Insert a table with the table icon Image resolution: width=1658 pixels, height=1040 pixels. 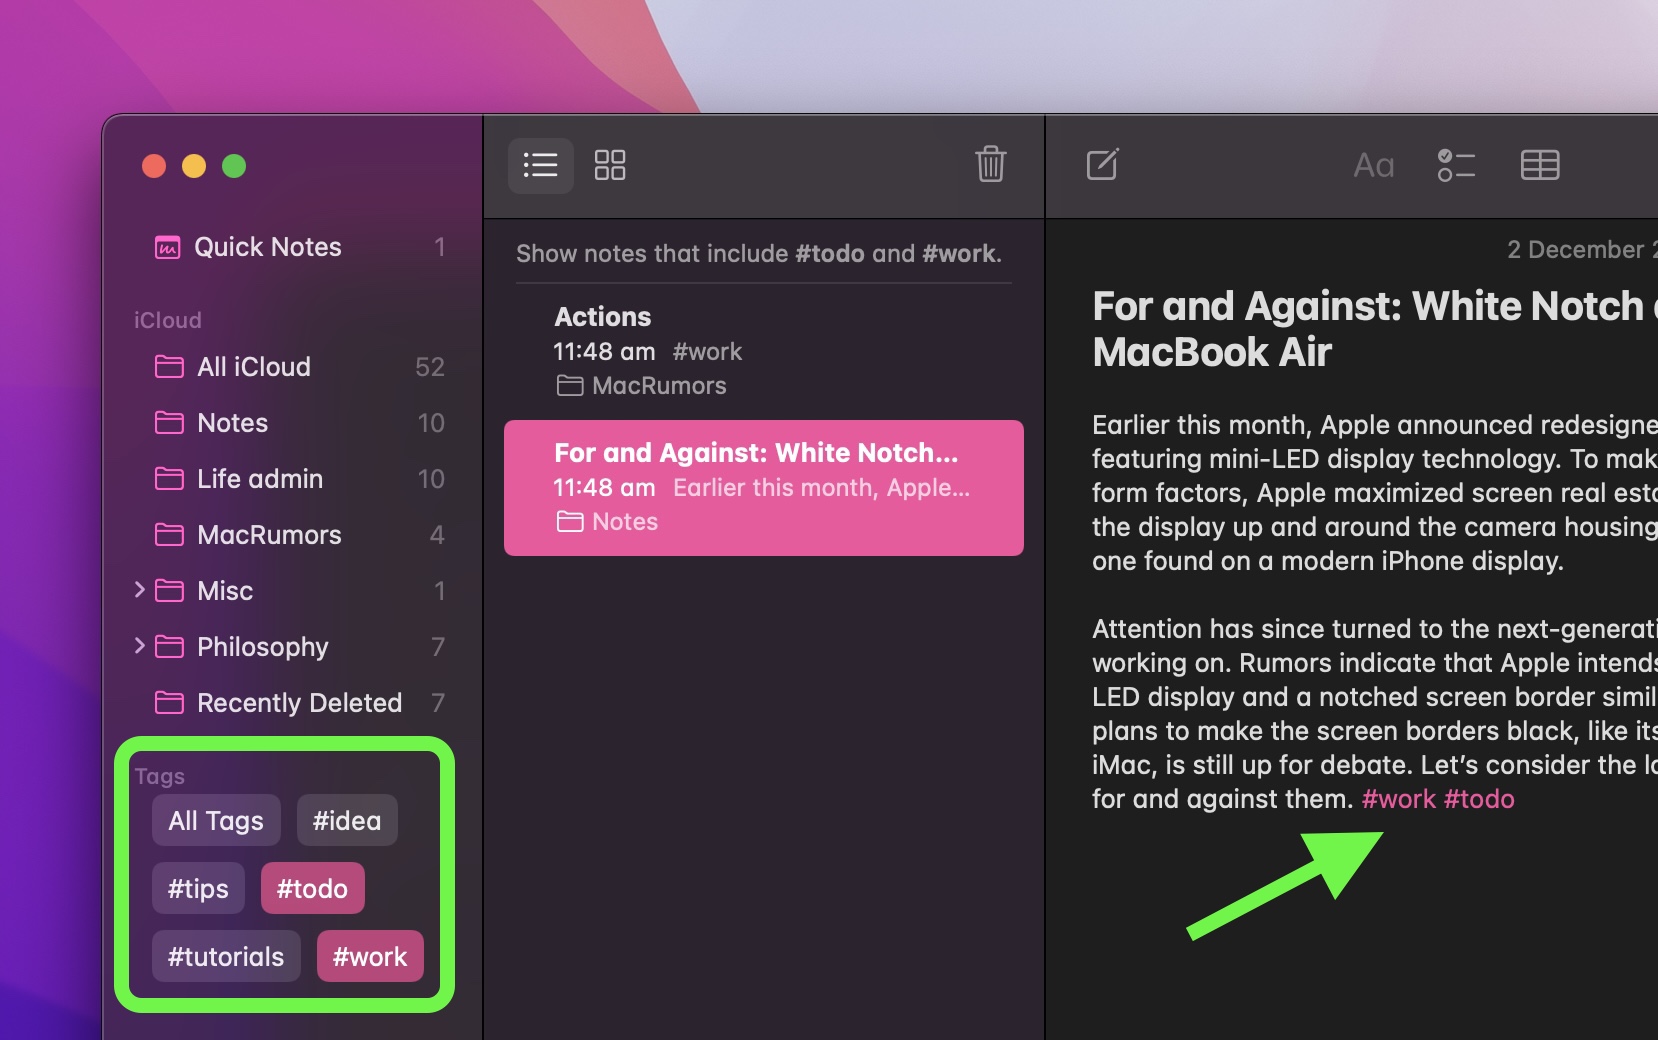click(x=1540, y=165)
